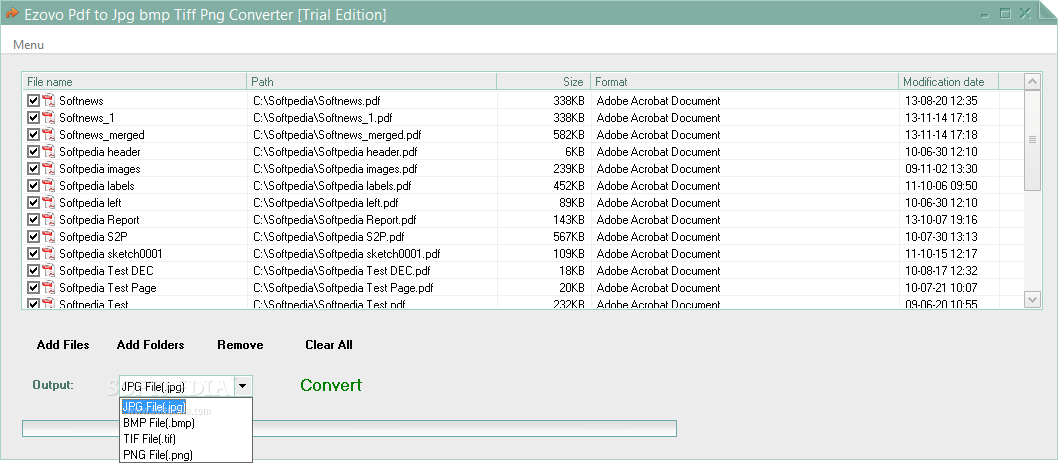Uncheck the Softpedia Report checkbox

point(33,219)
